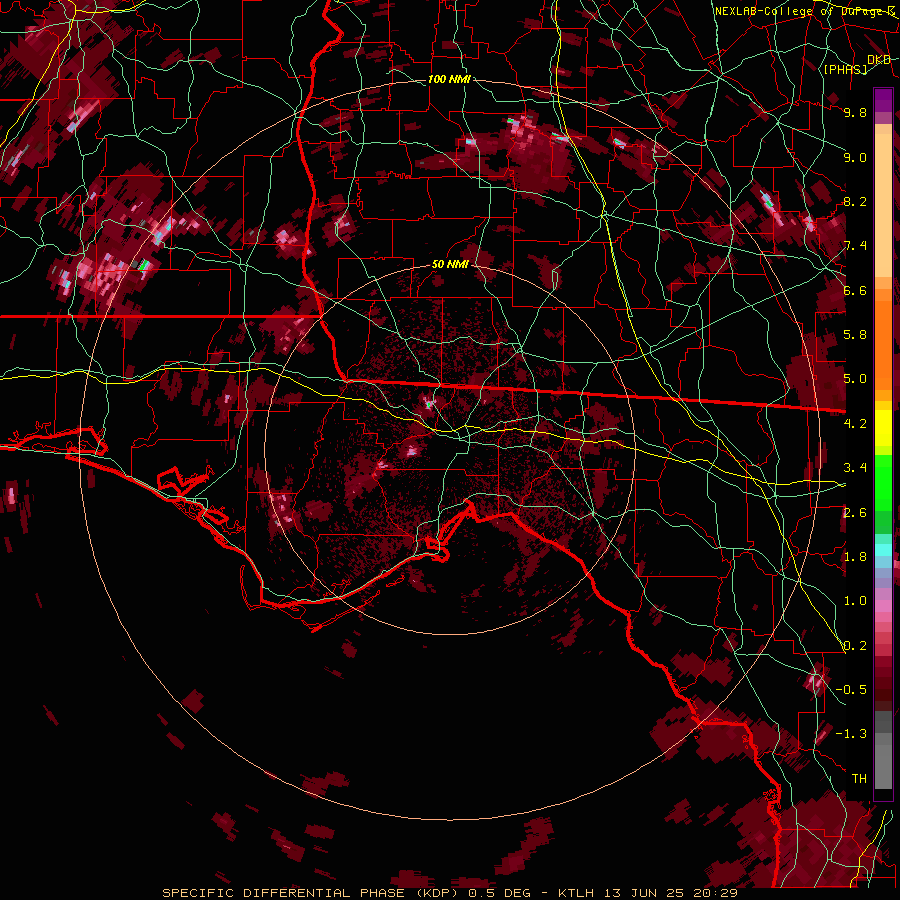
Task: Click the '5.8' value on the color scale
Action: pyautogui.click(x=855, y=335)
